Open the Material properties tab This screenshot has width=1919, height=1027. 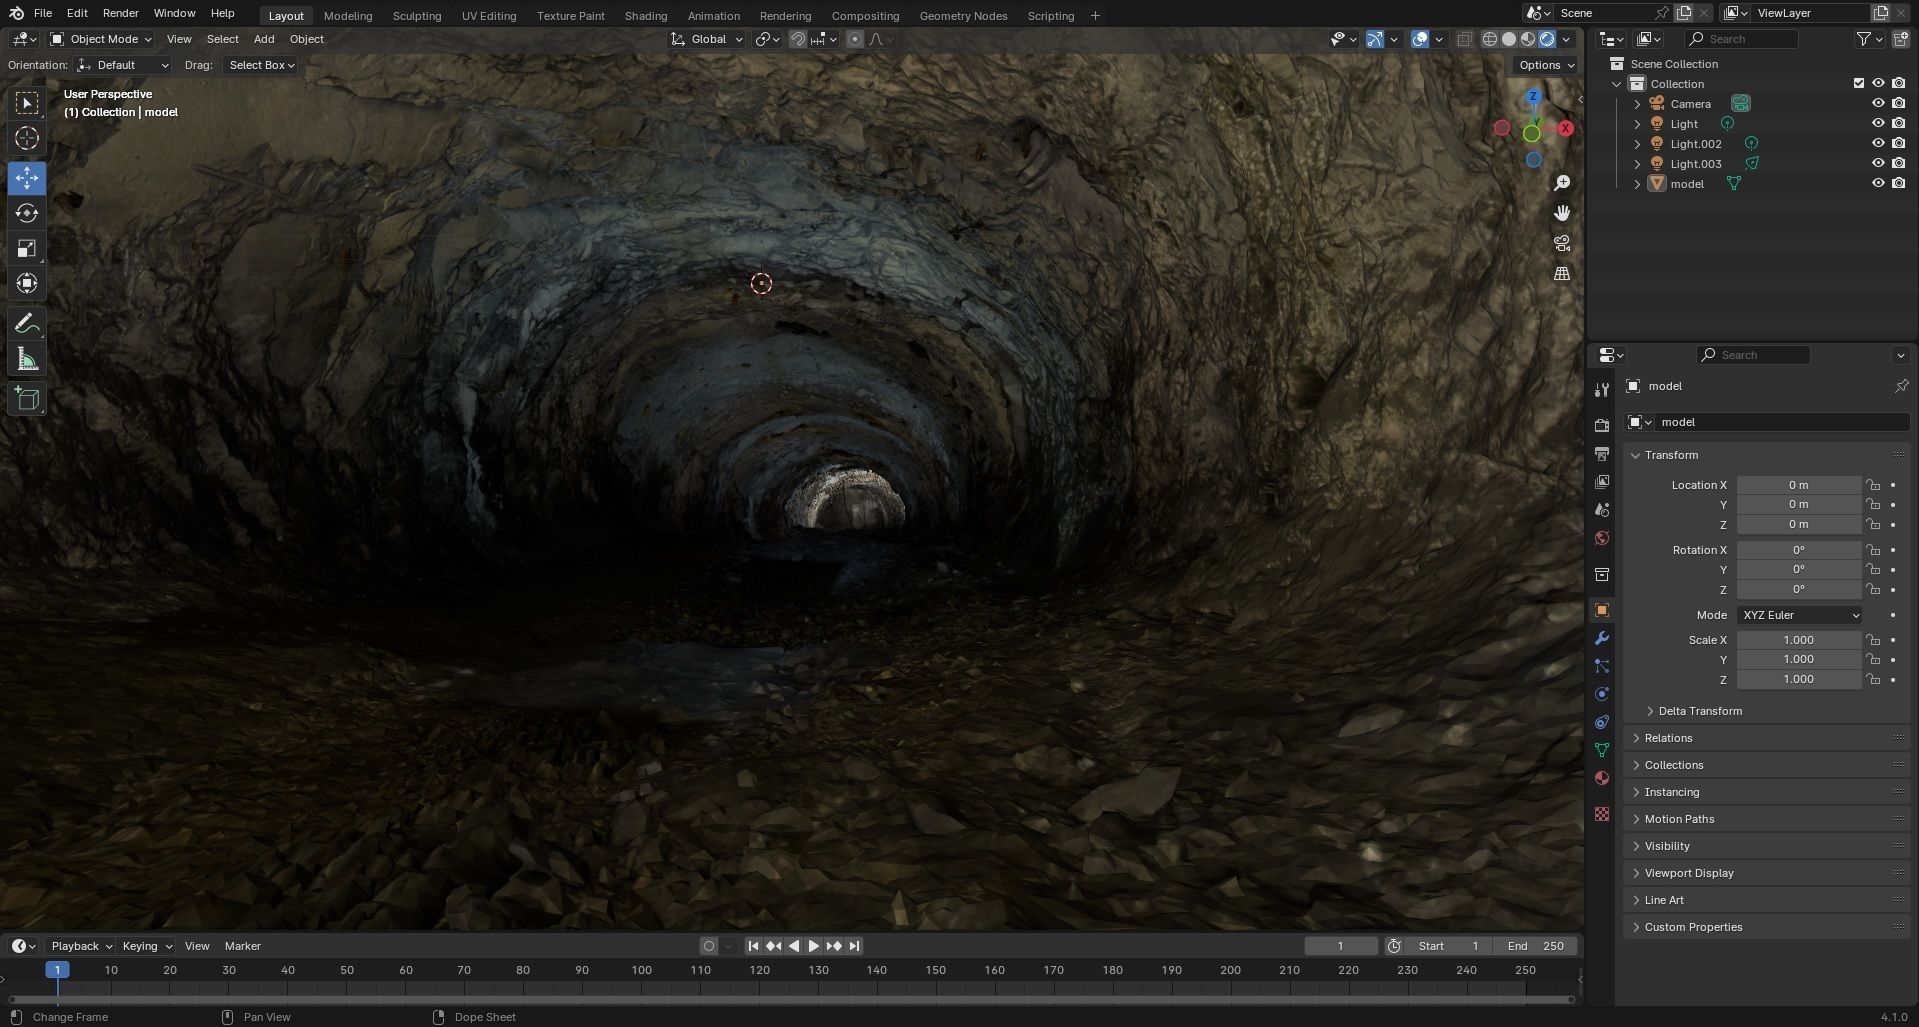pos(1602,778)
